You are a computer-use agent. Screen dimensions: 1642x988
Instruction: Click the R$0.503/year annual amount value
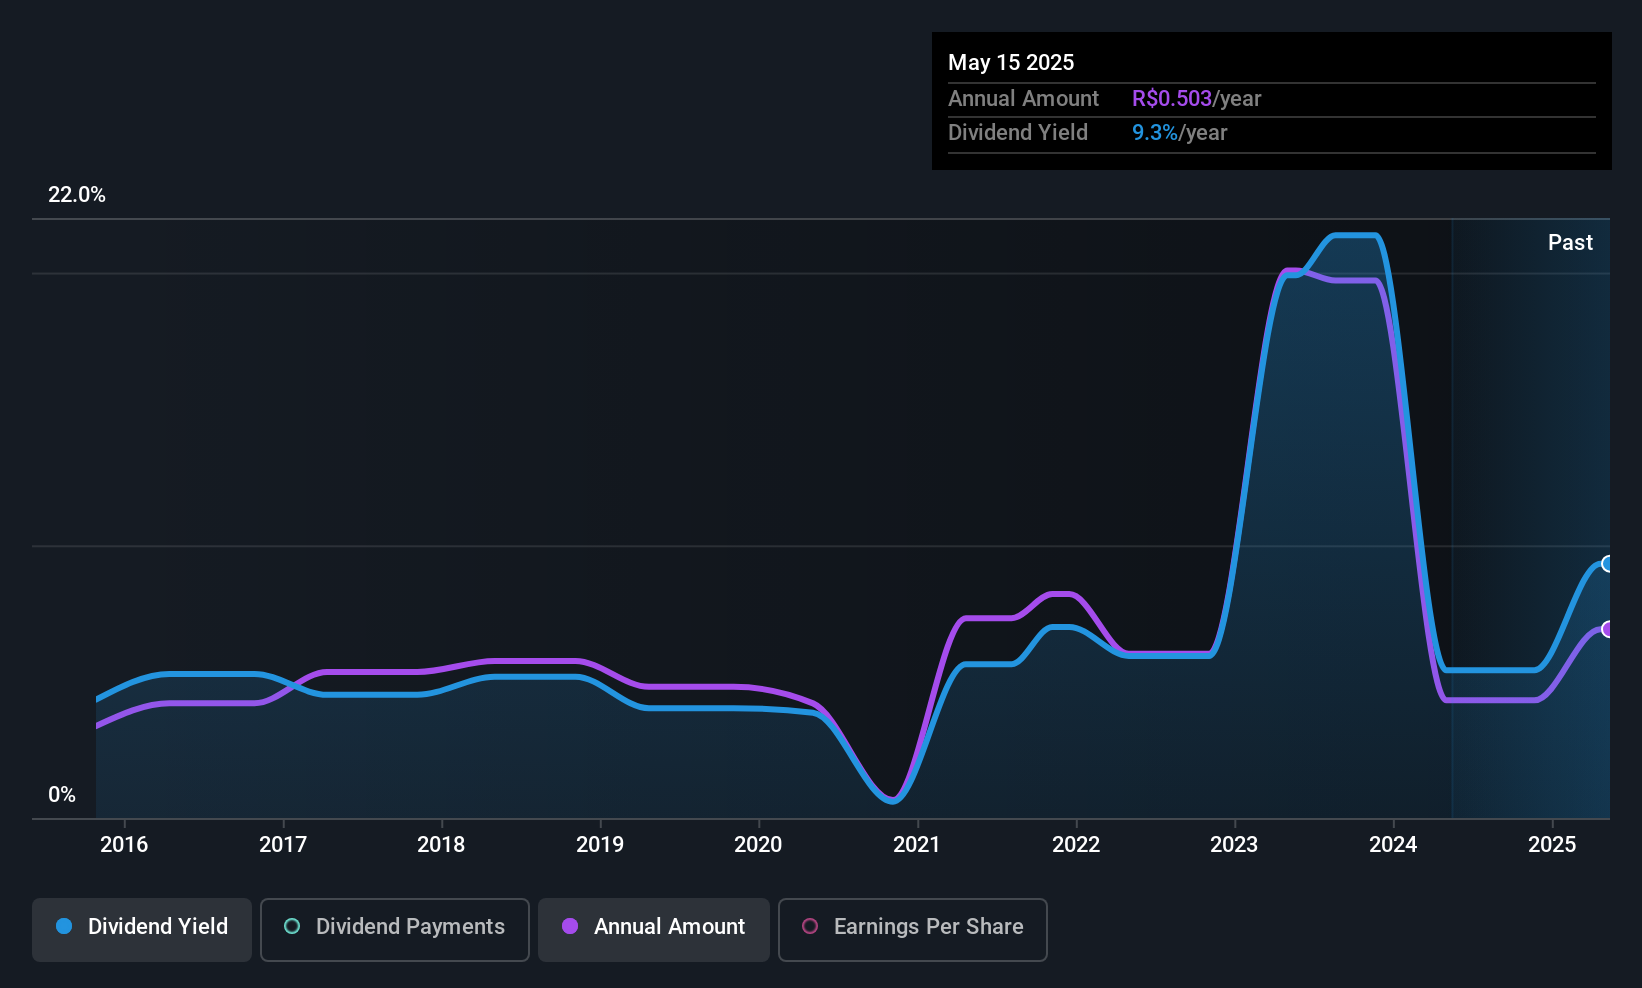[x=1196, y=98]
